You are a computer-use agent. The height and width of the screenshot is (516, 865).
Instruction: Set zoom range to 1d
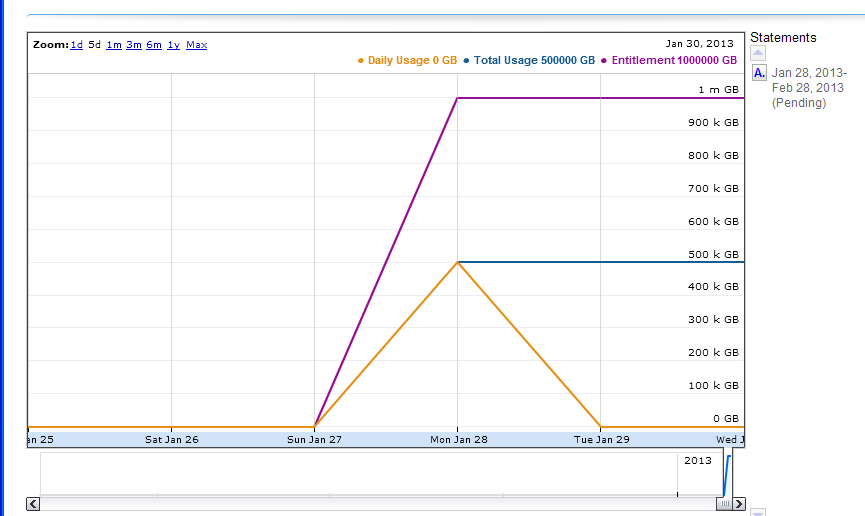(77, 45)
